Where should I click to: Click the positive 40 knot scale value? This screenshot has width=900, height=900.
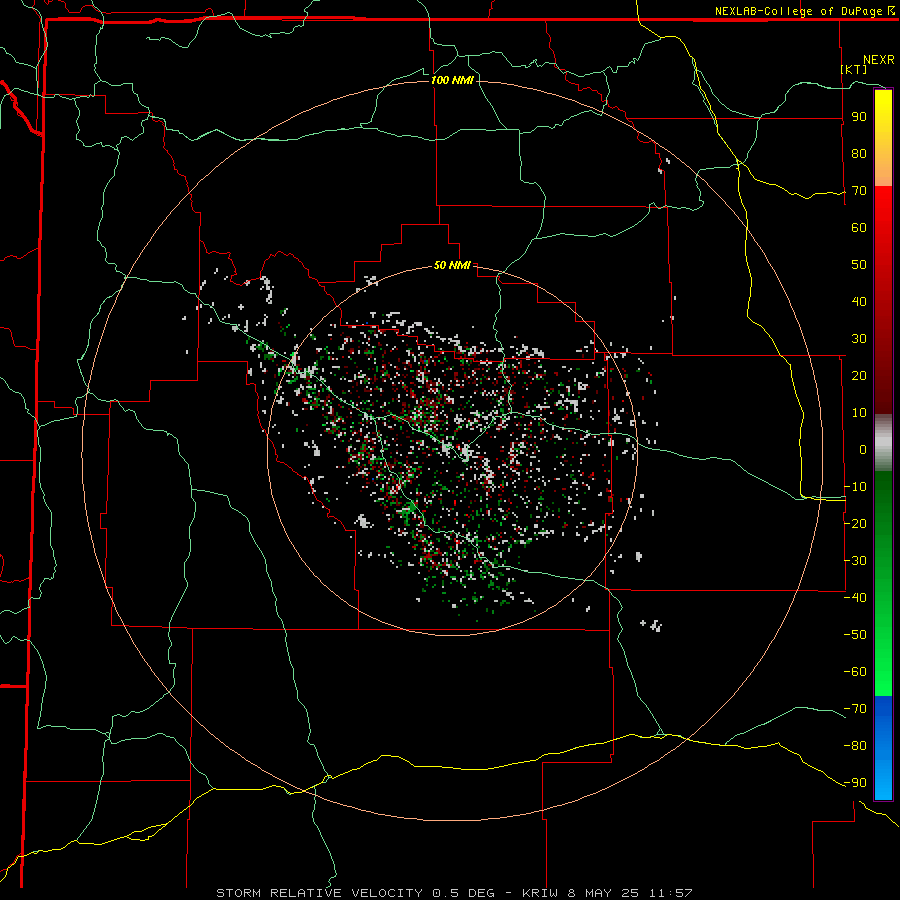(859, 301)
